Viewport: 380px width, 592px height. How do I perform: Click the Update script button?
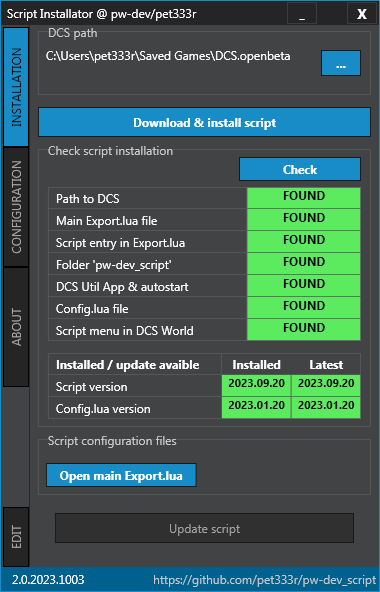pos(204,528)
